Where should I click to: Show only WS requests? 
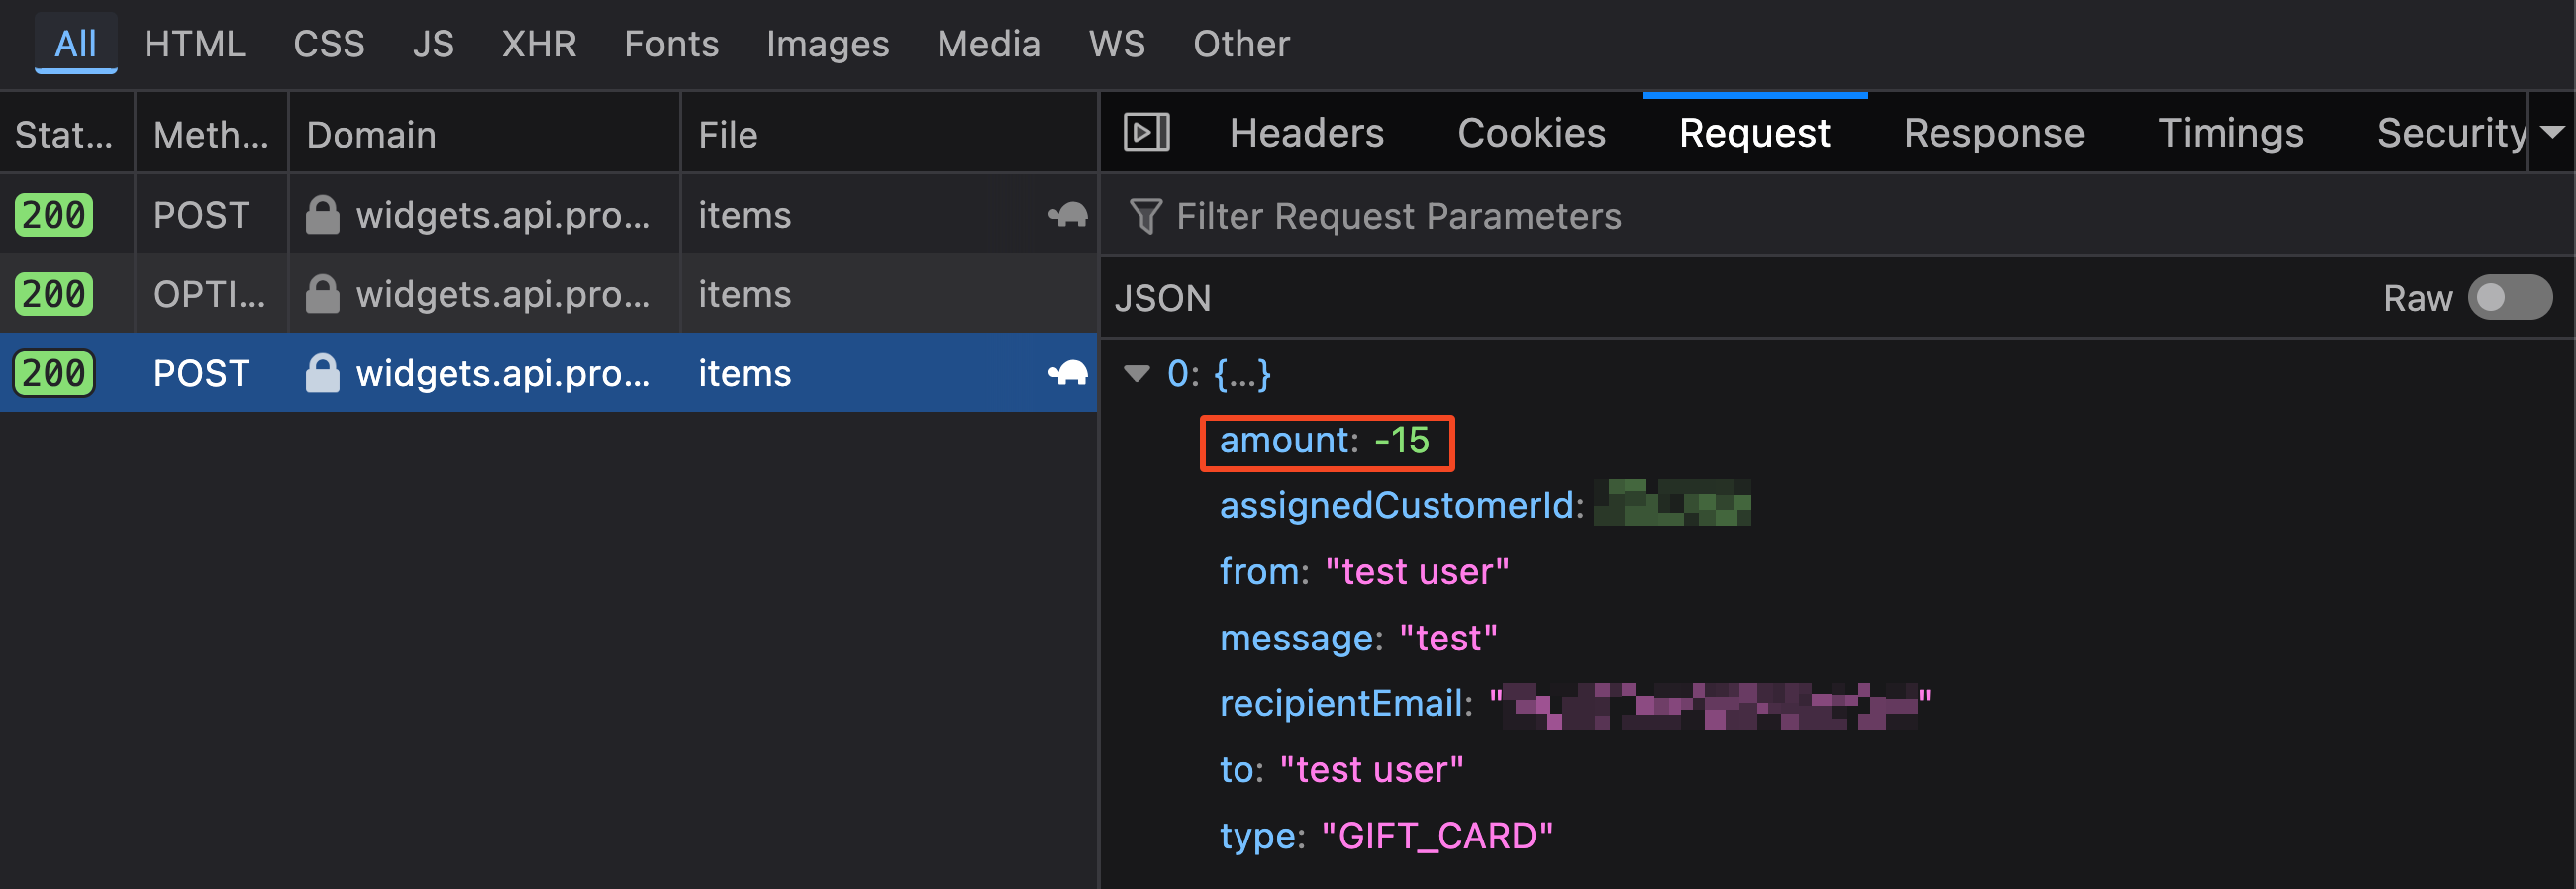pos(1116,44)
